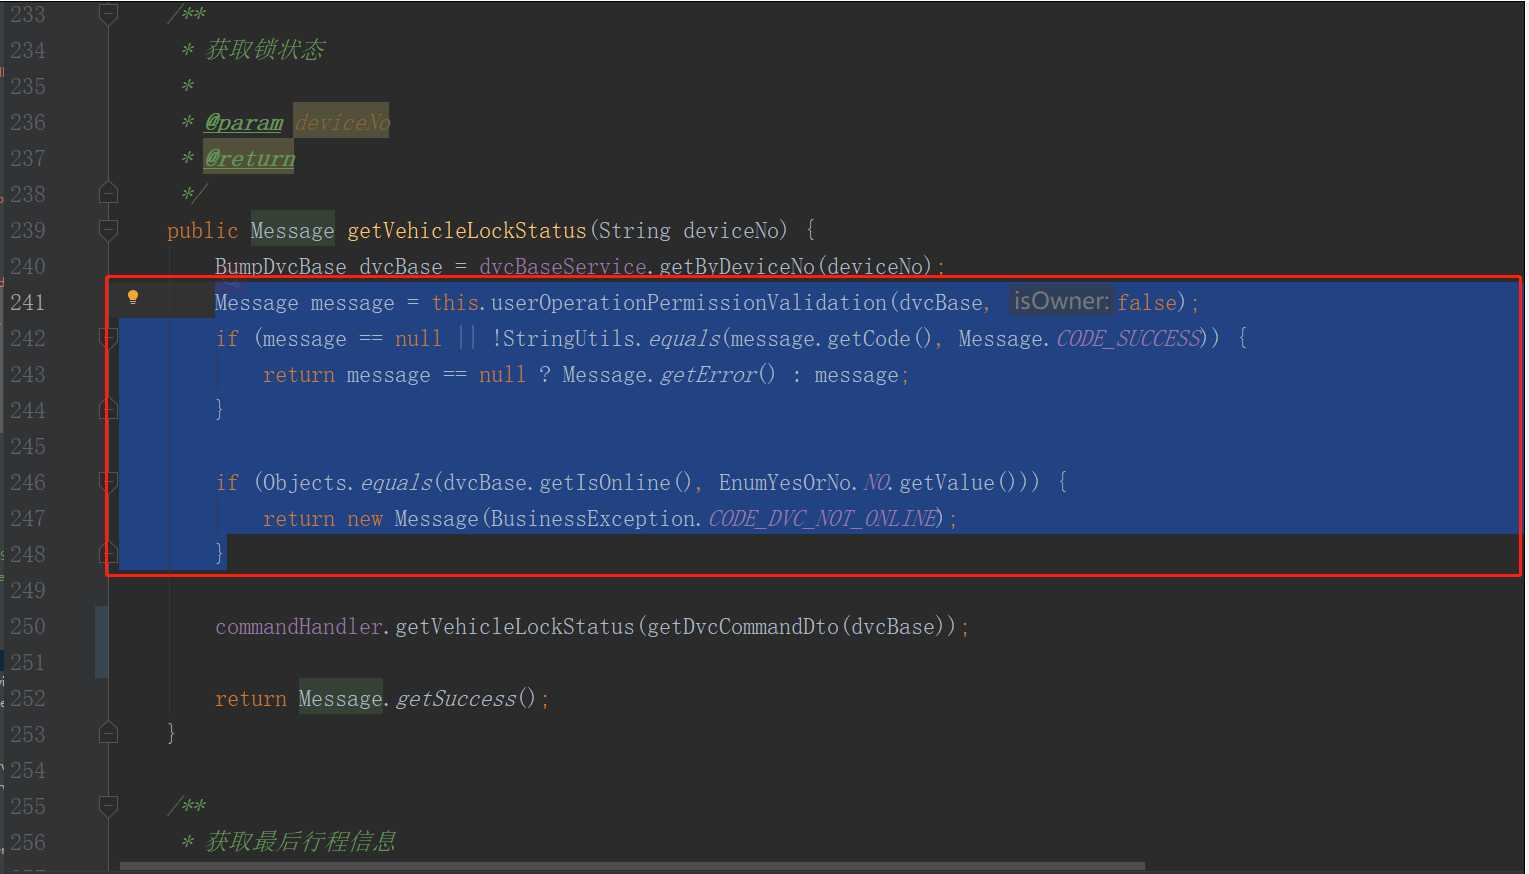Click the lightbulb intention icon on line 241

click(133, 296)
